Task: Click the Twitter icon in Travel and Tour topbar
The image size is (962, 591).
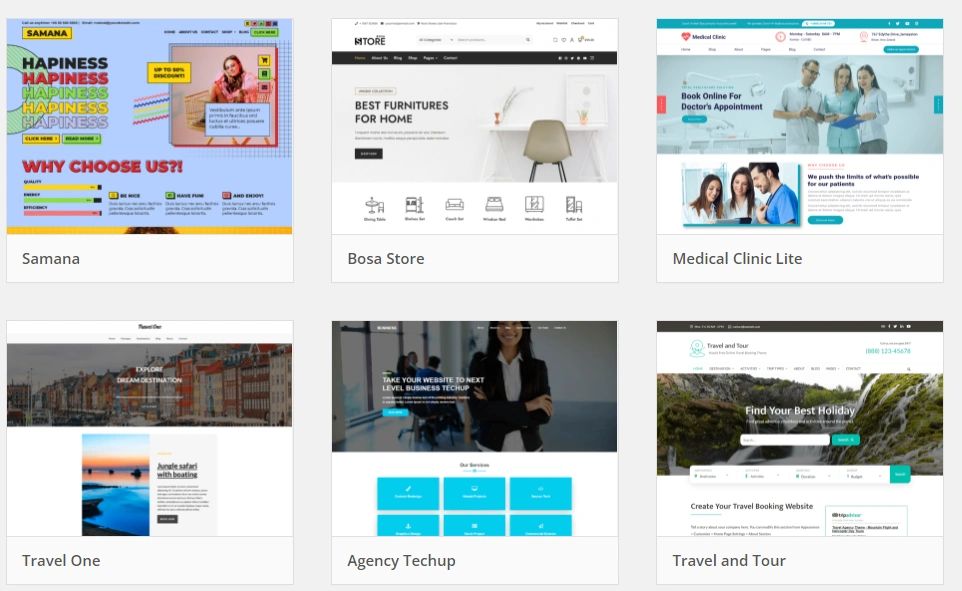Action: point(895,325)
